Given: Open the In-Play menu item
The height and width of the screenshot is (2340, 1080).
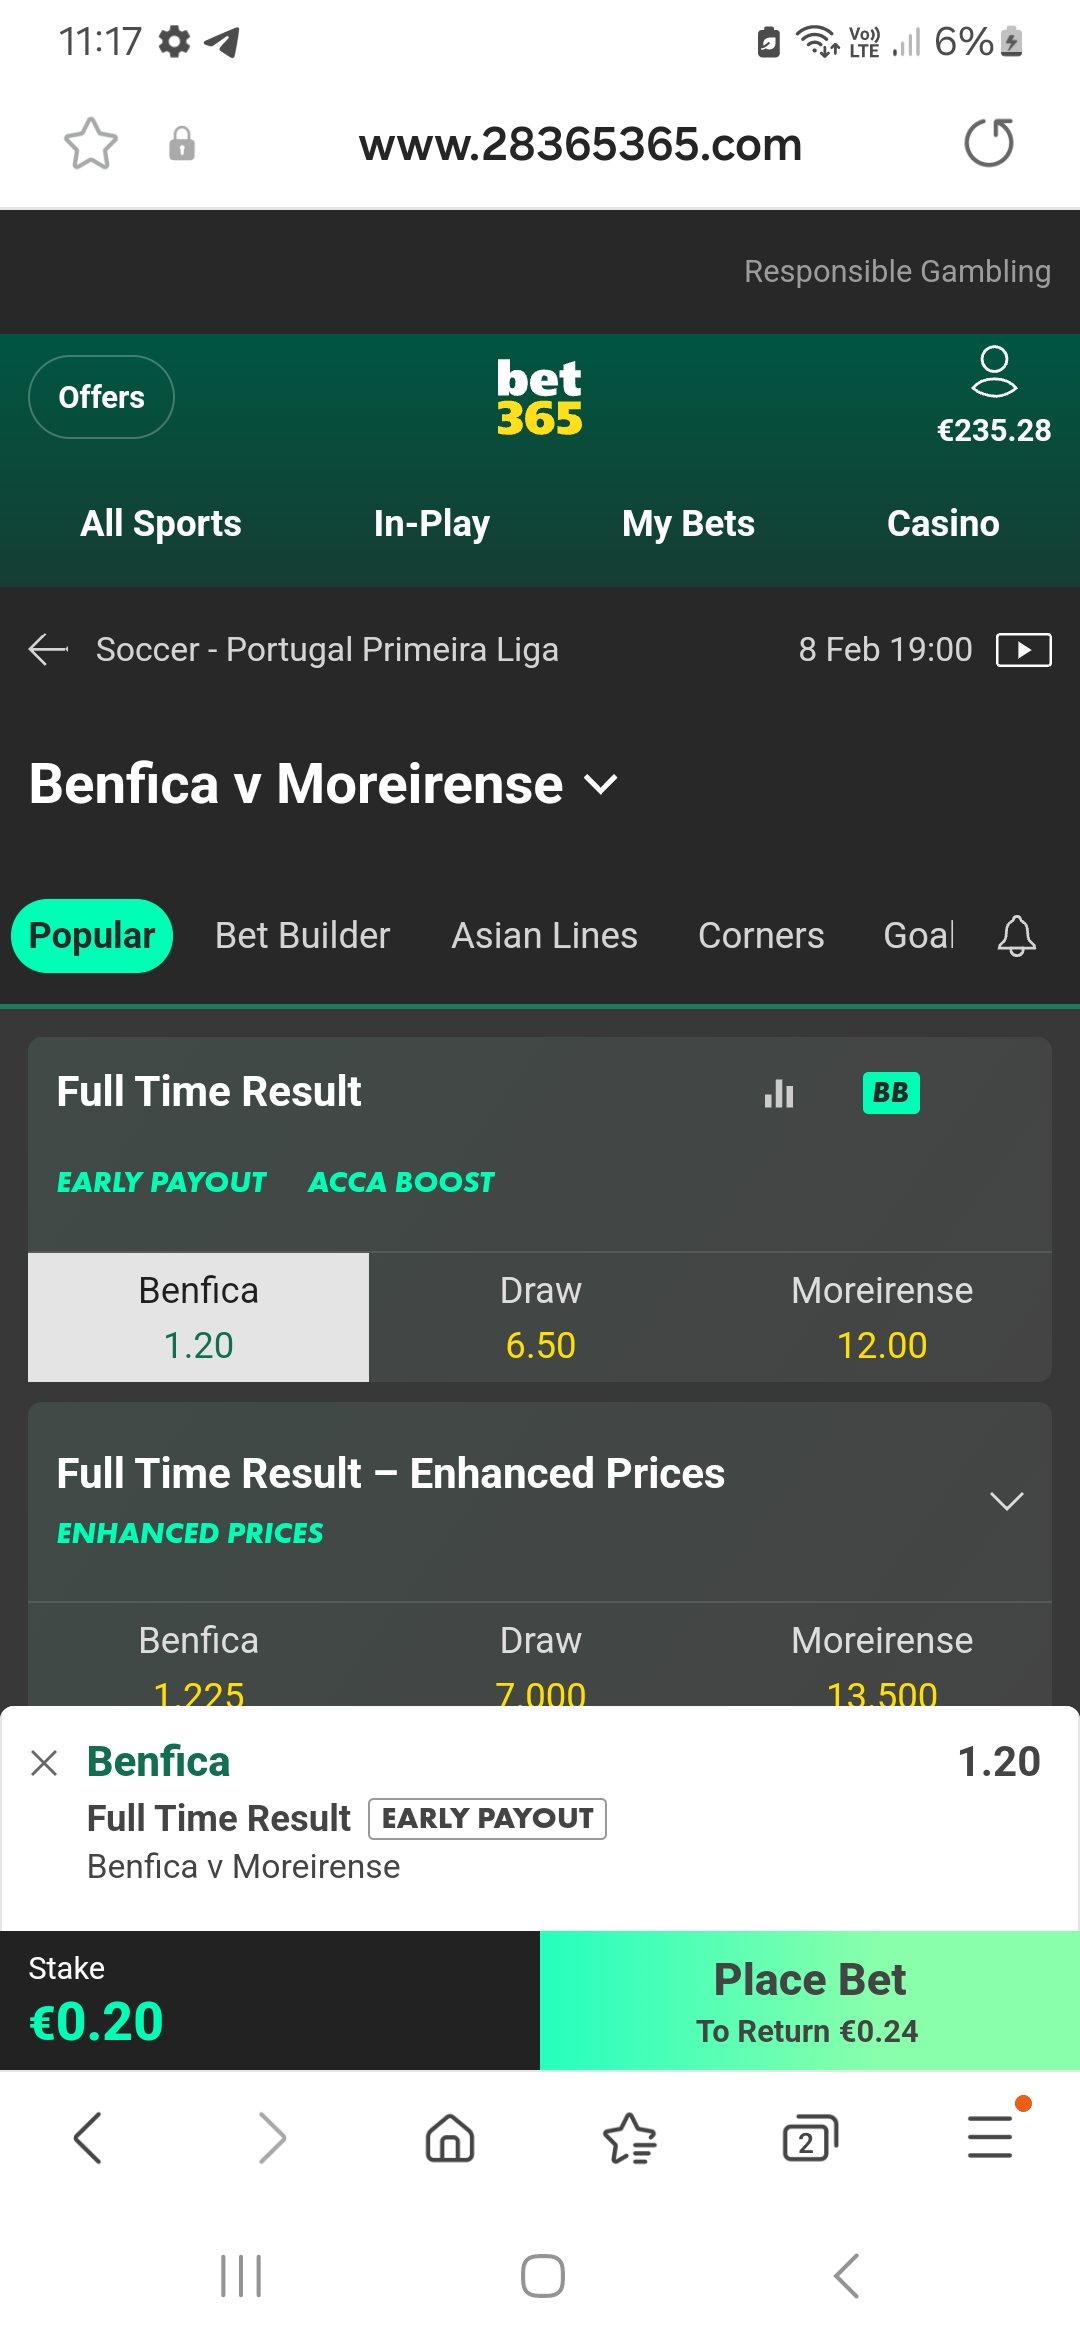Looking at the screenshot, I should 431,523.
